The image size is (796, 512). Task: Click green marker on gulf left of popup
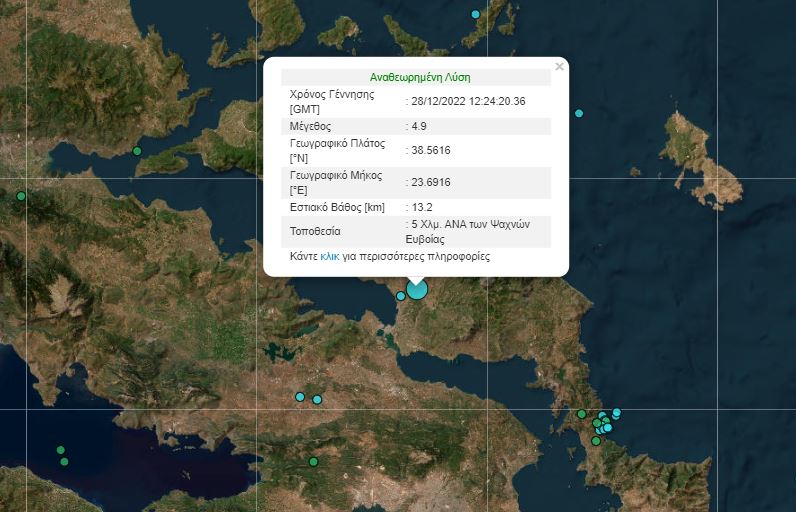[x=137, y=151]
